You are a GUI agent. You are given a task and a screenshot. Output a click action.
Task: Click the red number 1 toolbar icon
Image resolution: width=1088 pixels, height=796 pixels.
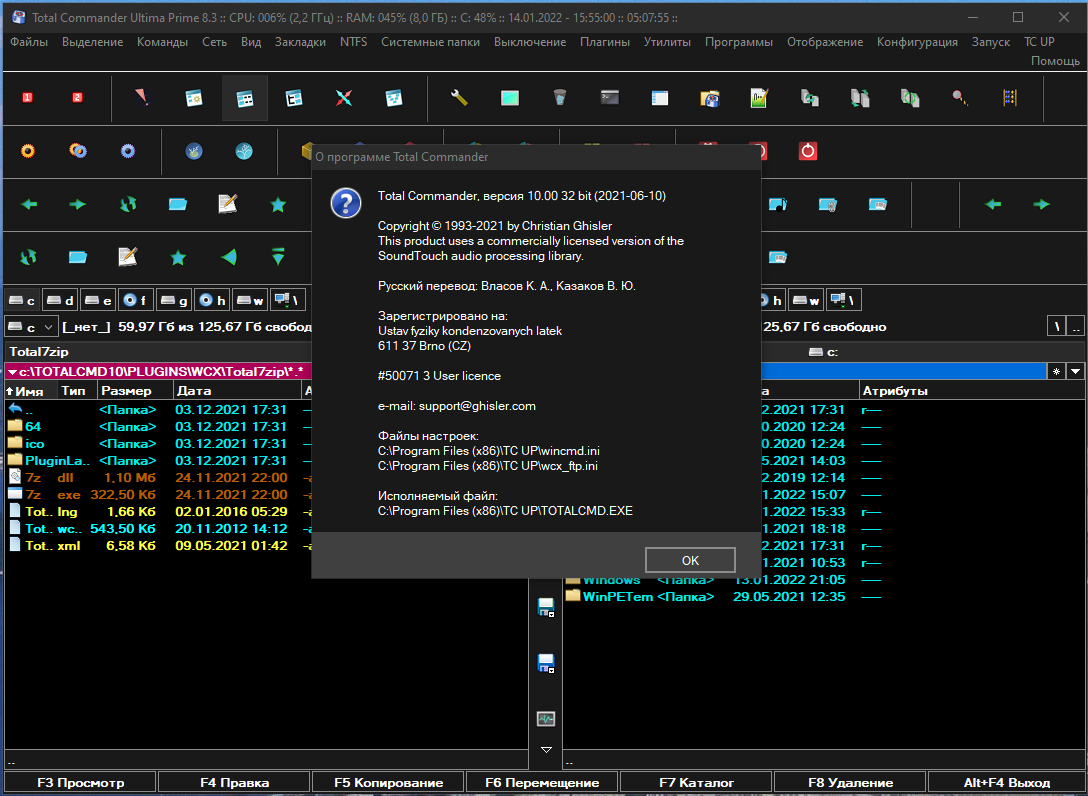pyautogui.click(x=28, y=98)
